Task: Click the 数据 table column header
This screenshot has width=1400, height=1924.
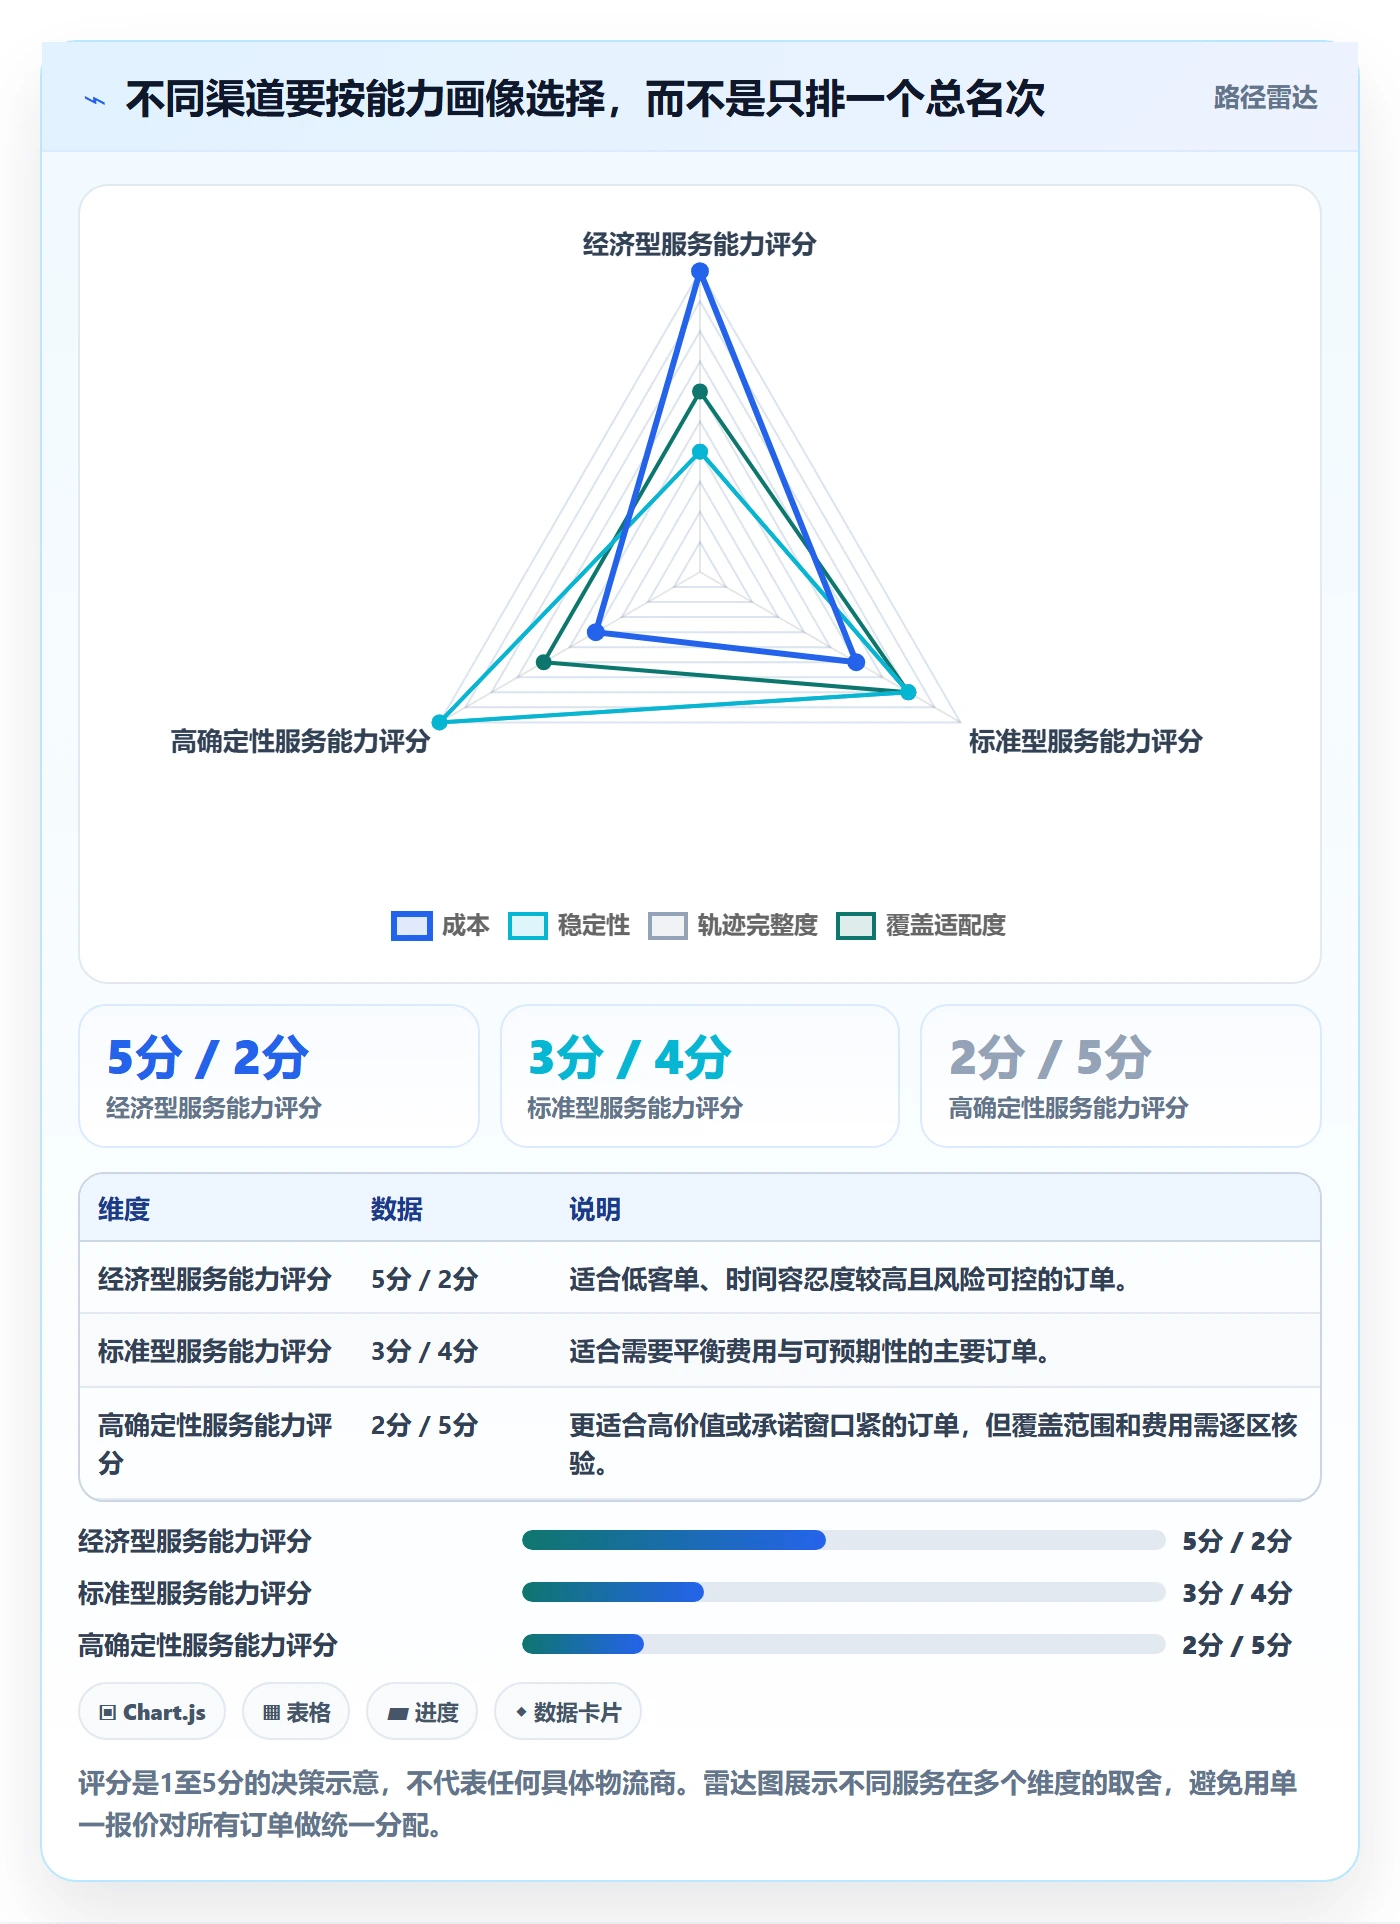Action: (x=397, y=1209)
